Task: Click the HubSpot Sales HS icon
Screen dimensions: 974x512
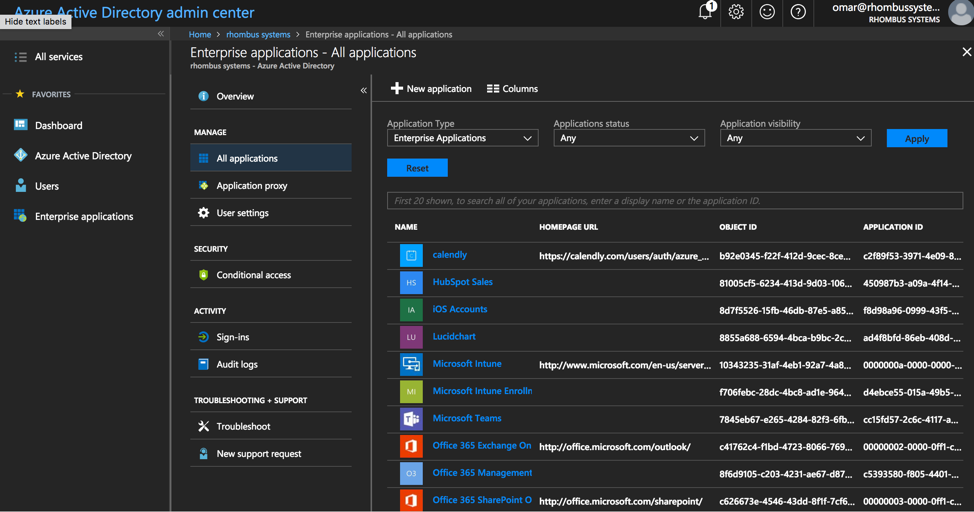Action: click(x=411, y=283)
